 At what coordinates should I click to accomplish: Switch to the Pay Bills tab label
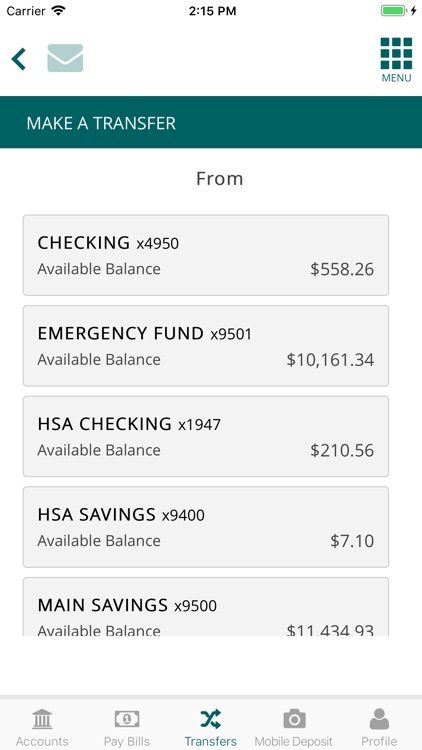click(x=127, y=741)
